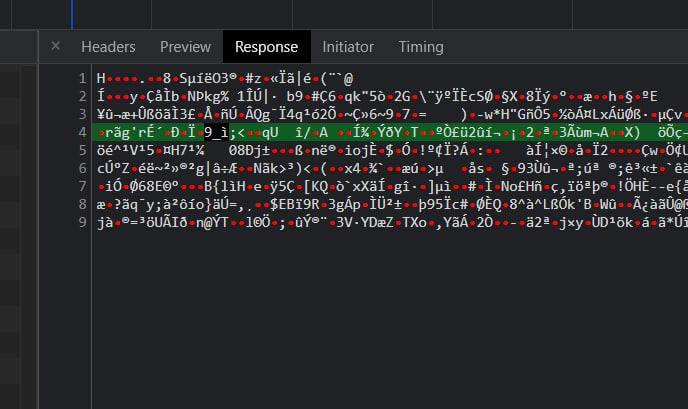Click line number 8 in response gutter
Screen dimensions: 688x409
pyautogui.click(x=82, y=204)
